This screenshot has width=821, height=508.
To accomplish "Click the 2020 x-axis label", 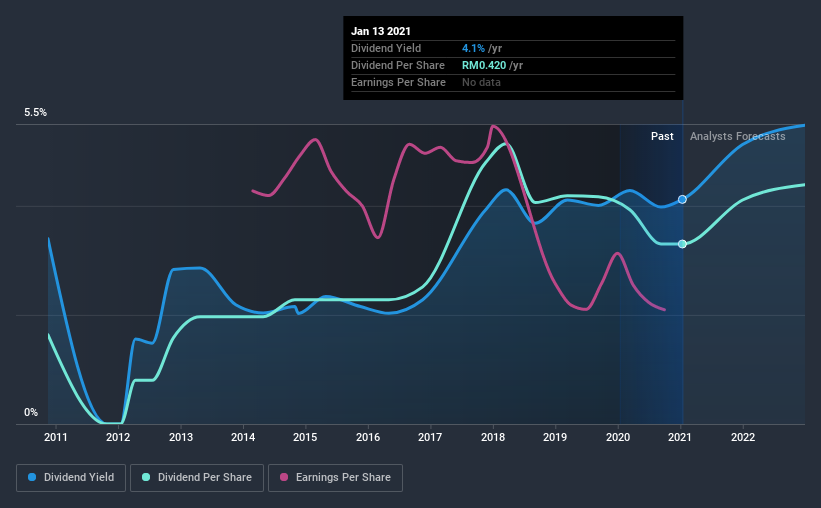I will [x=618, y=437].
